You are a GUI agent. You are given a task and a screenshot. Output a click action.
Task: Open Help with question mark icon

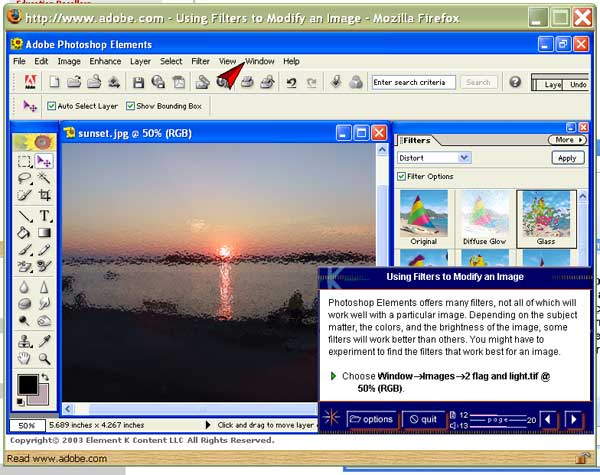515,82
